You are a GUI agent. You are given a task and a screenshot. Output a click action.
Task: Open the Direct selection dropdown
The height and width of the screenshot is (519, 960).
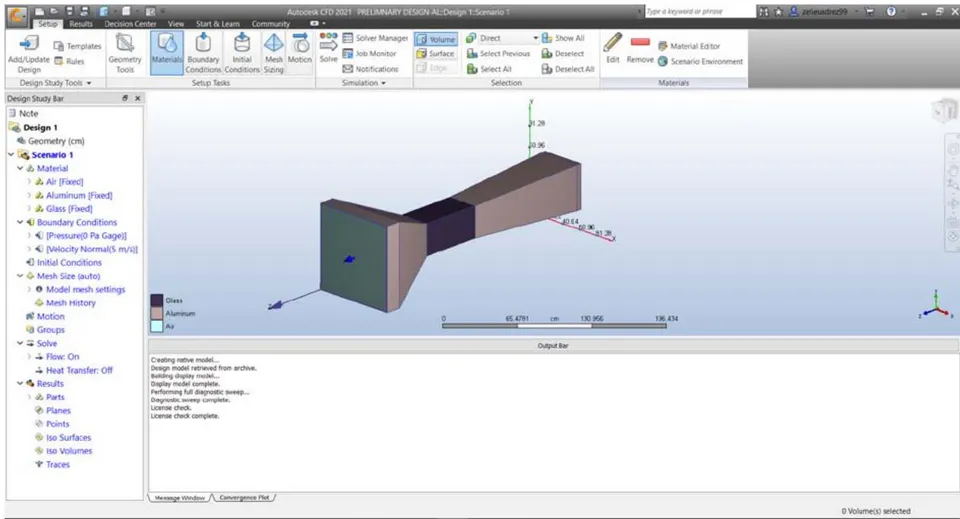pyautogui.click(x=535, y=38)
